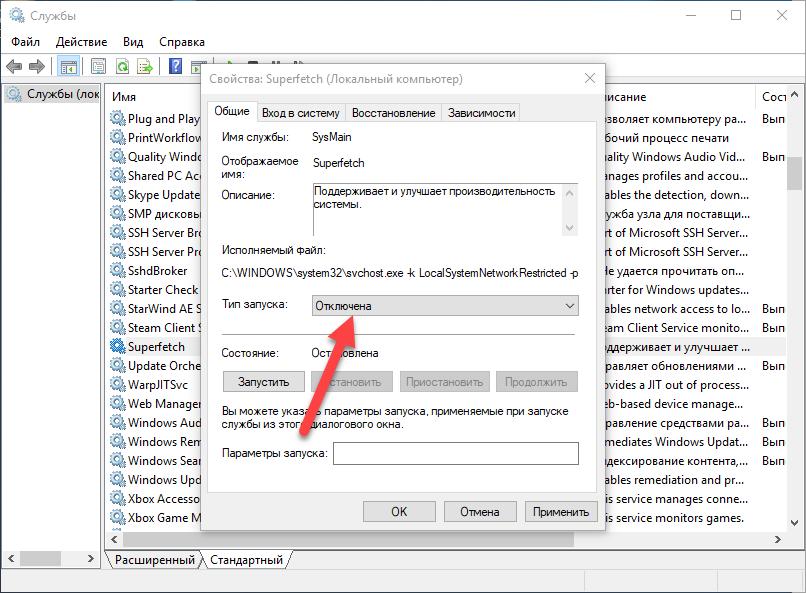Switch to the Вход в систему tab

pos(301,113)
